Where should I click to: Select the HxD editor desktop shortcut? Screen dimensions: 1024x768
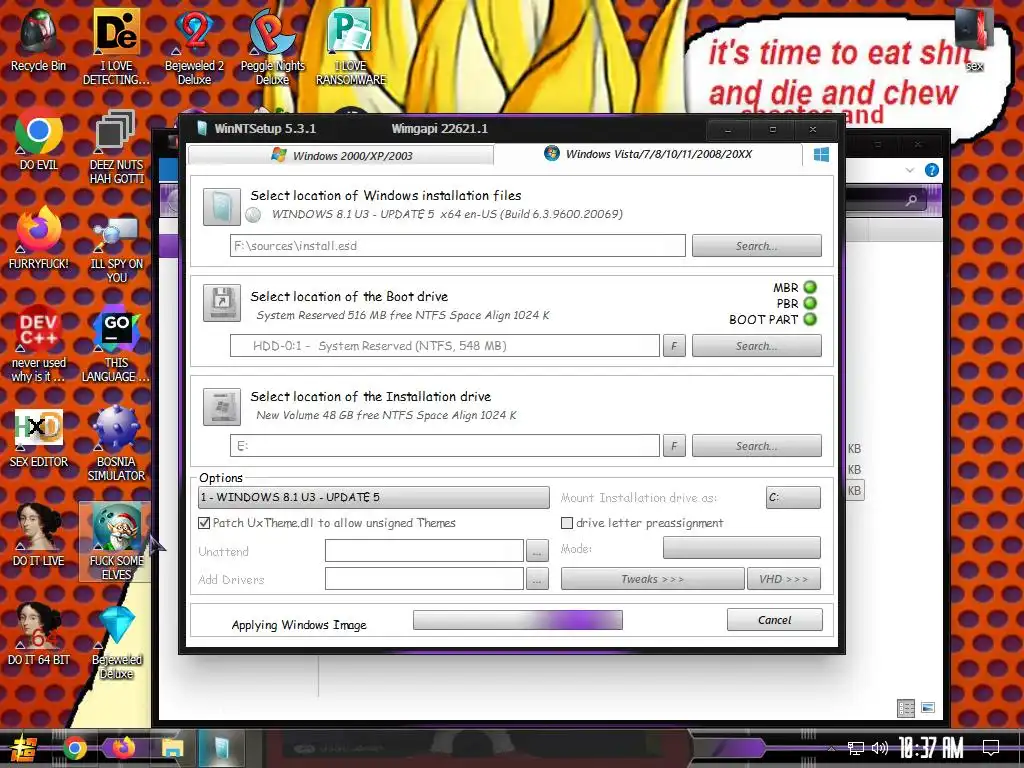39,436
